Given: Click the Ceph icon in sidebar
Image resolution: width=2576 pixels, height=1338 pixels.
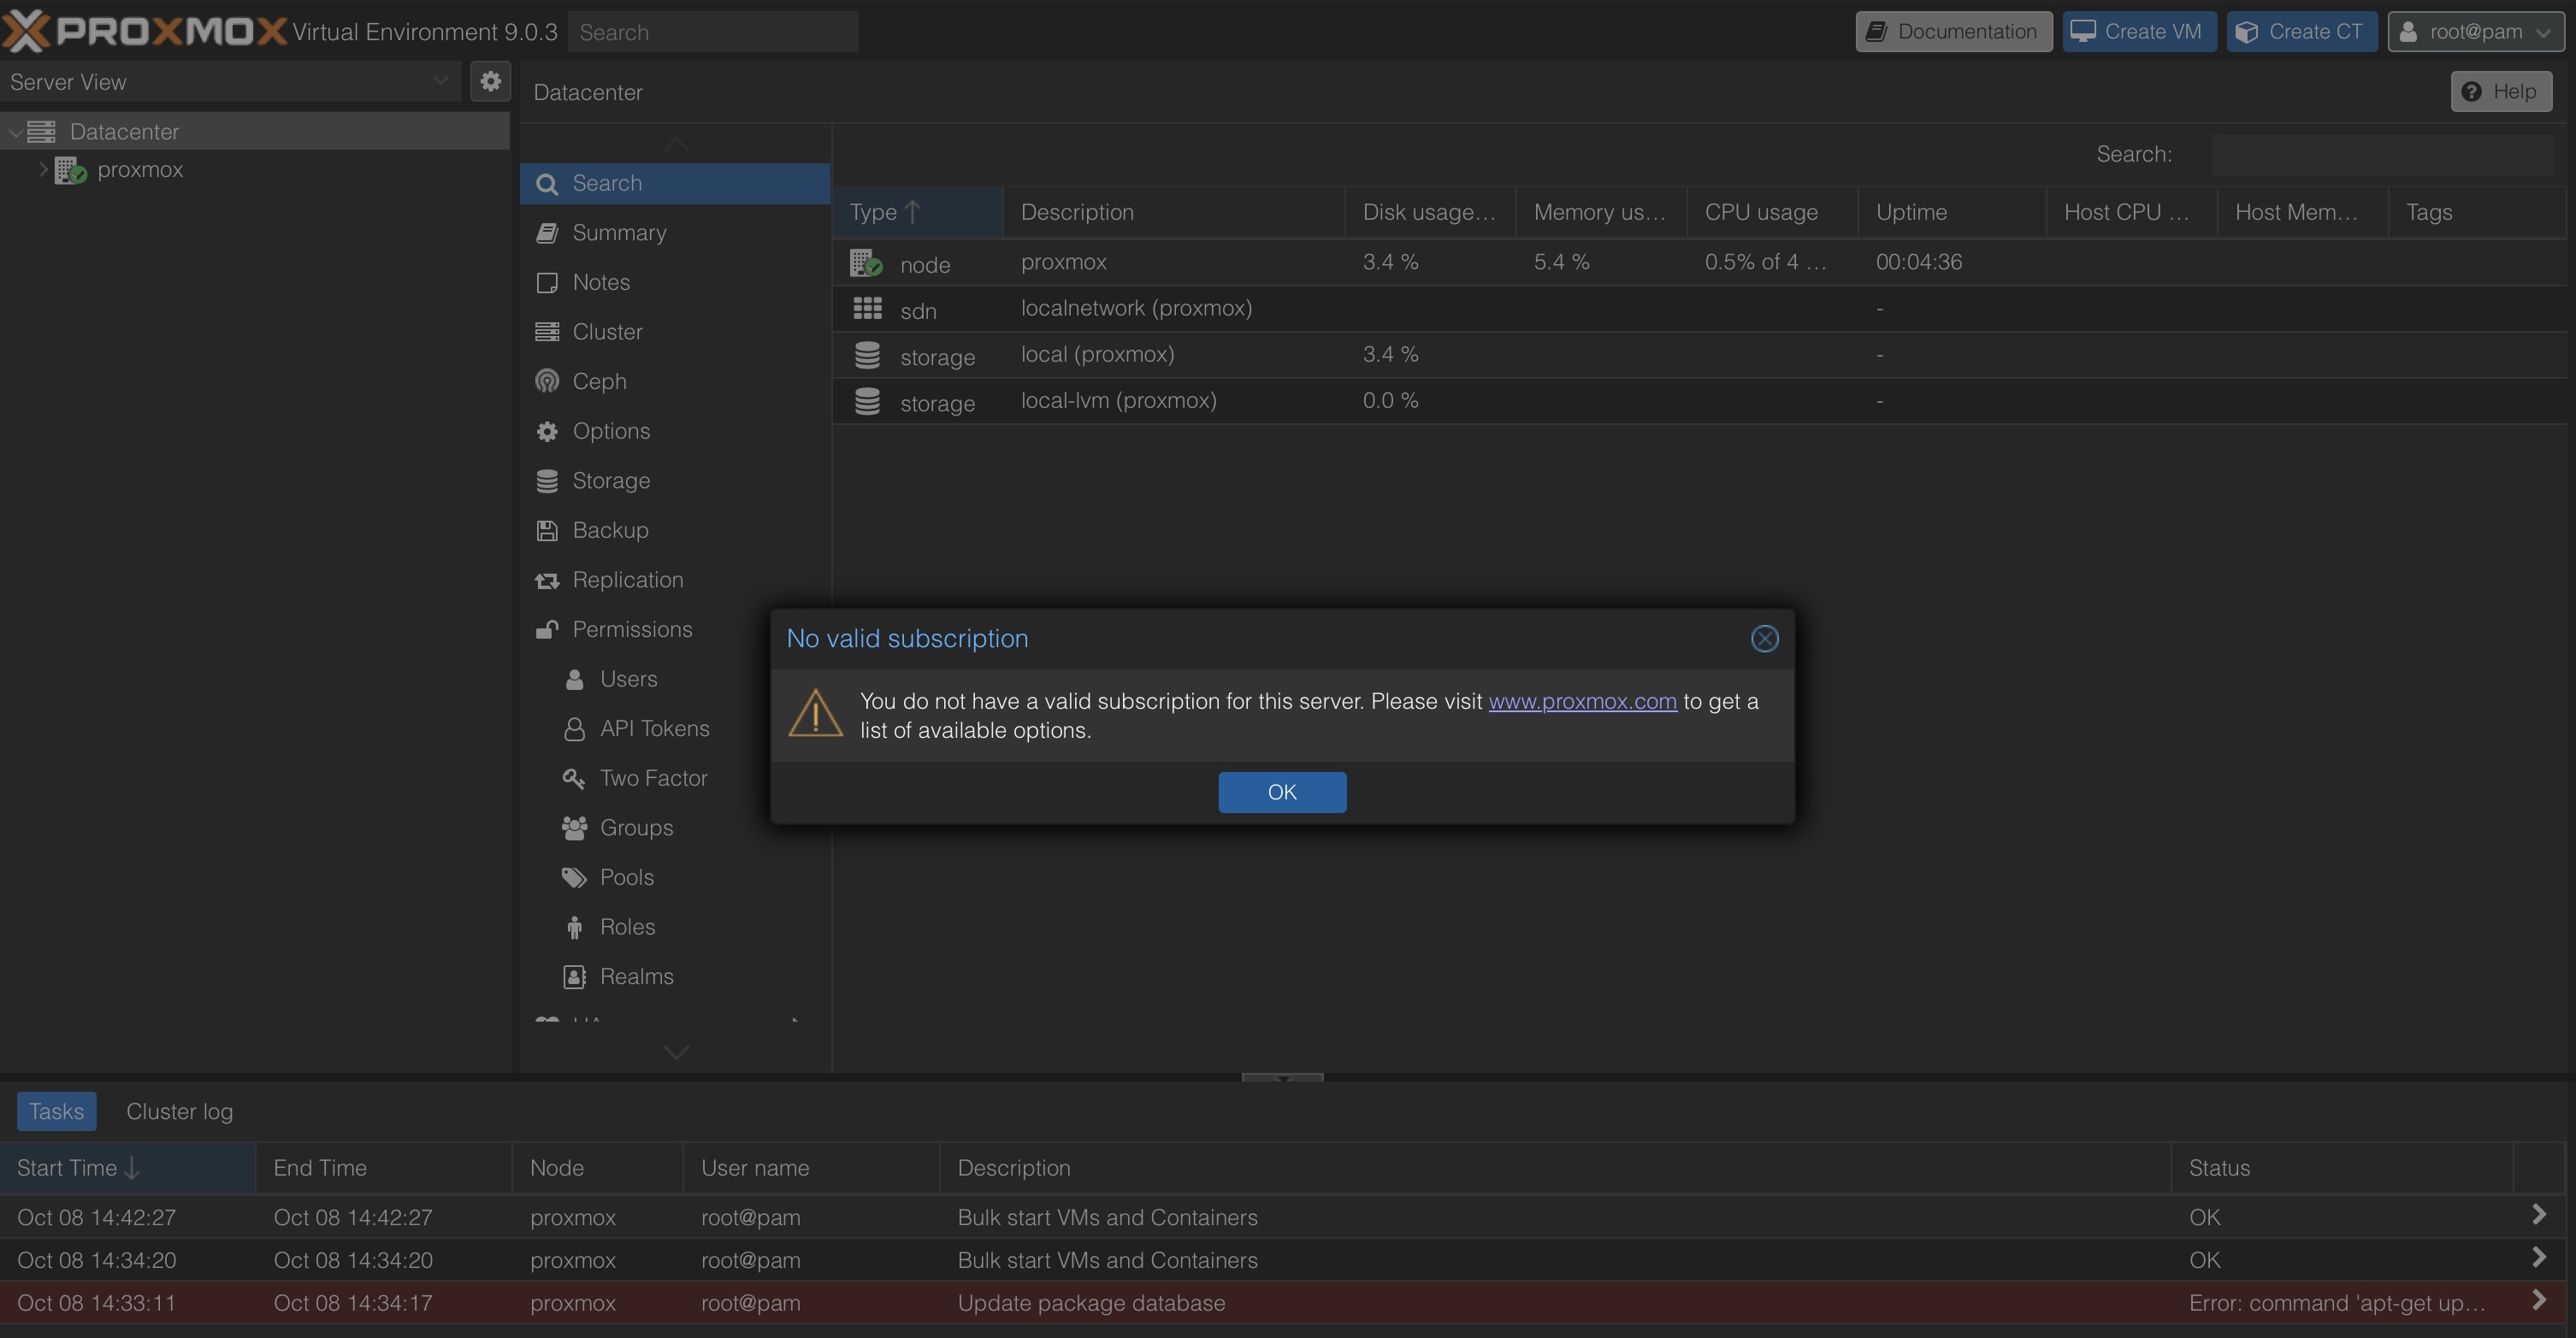Looking at the screenshot, I should click(547, 381).
